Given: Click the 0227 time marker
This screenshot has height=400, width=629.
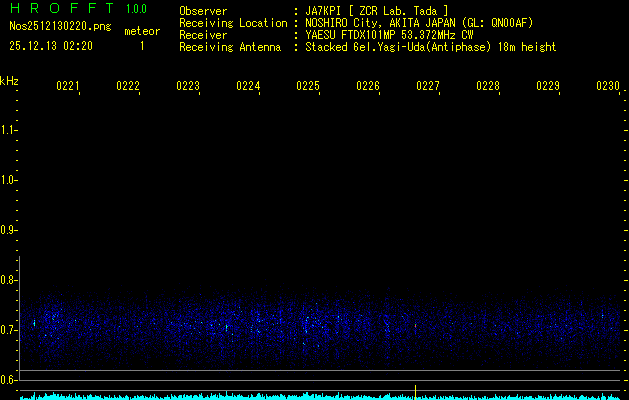Looking at the screenshot, I should pyautogui.click(x=428, y=87).
